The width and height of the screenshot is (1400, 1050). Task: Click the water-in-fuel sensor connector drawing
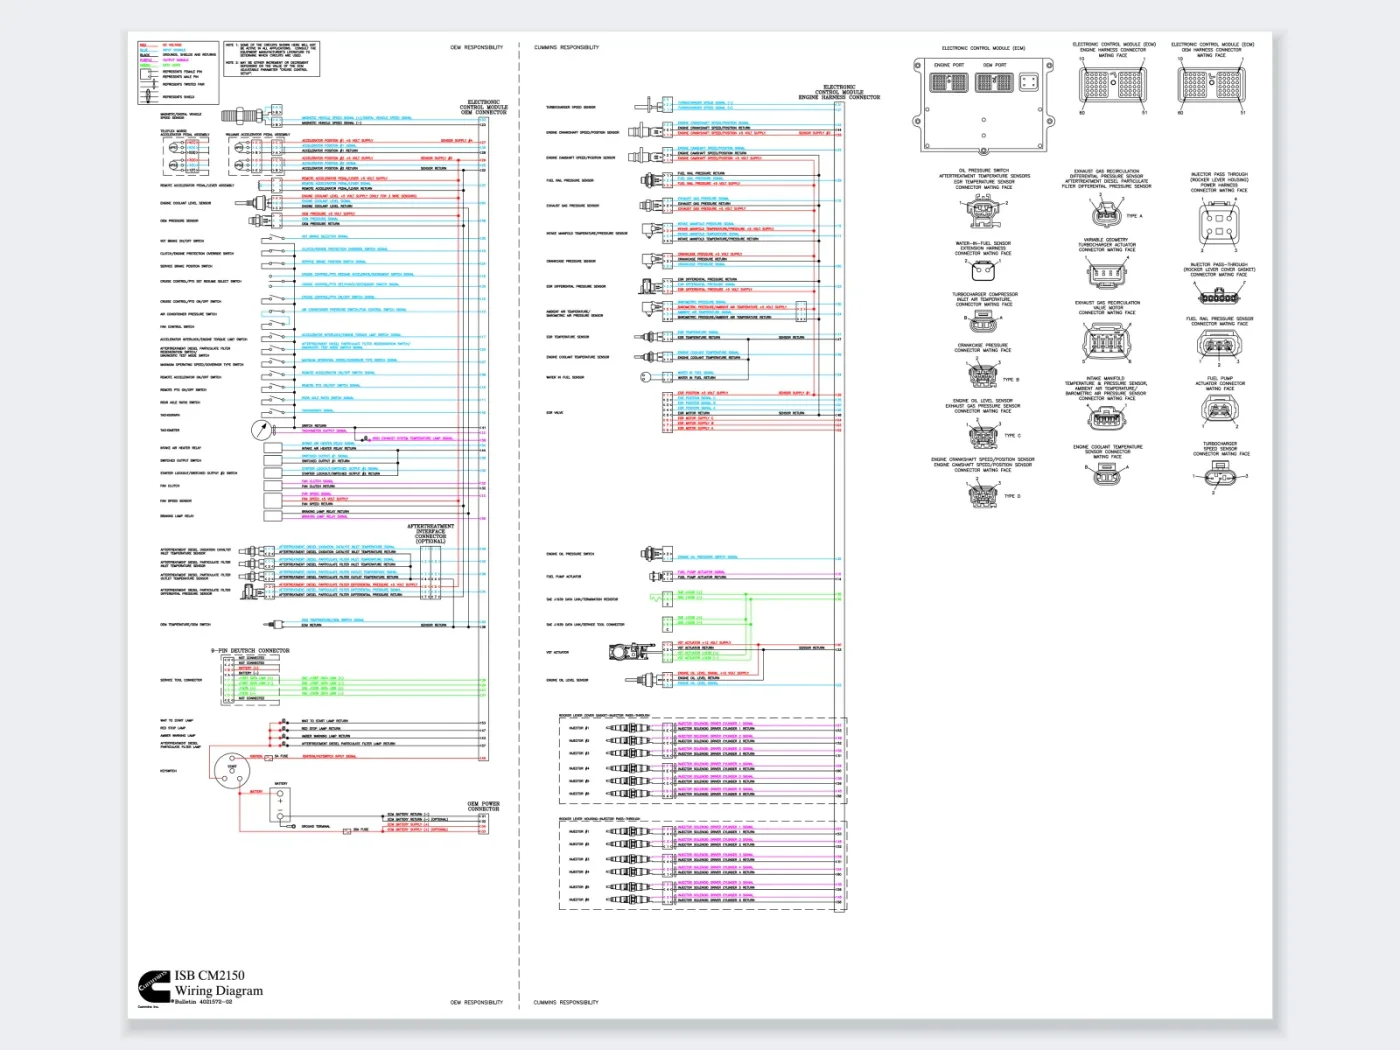(981, 270)
